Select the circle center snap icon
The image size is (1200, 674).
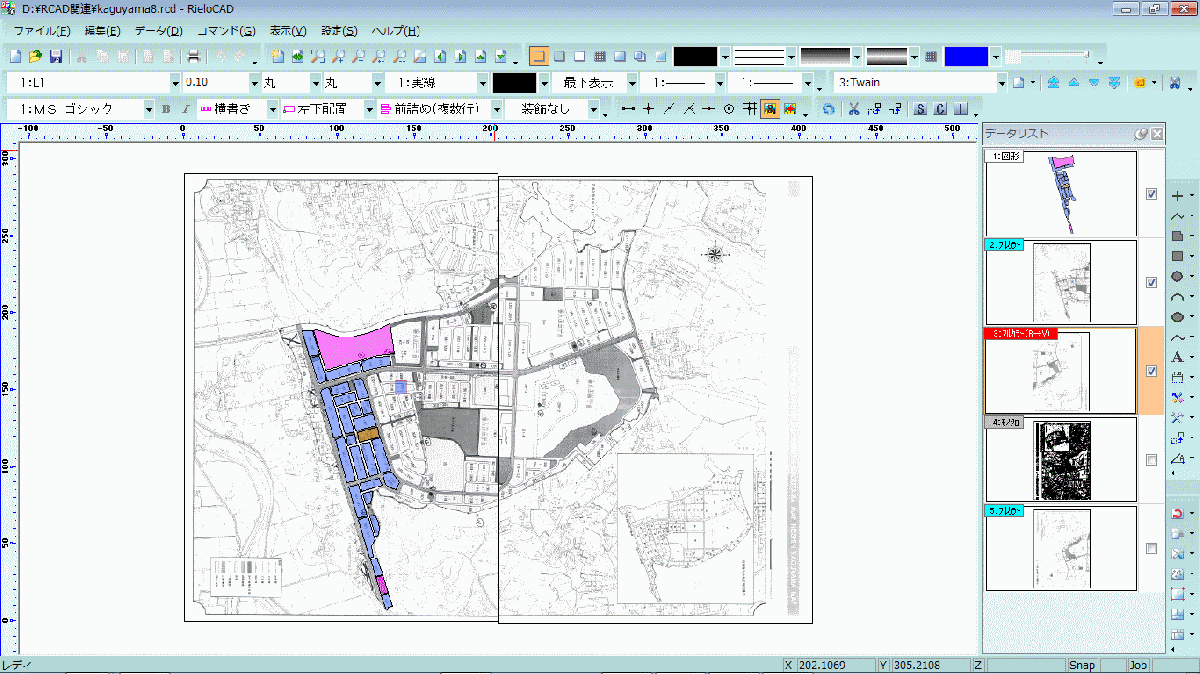click(729, 109)
